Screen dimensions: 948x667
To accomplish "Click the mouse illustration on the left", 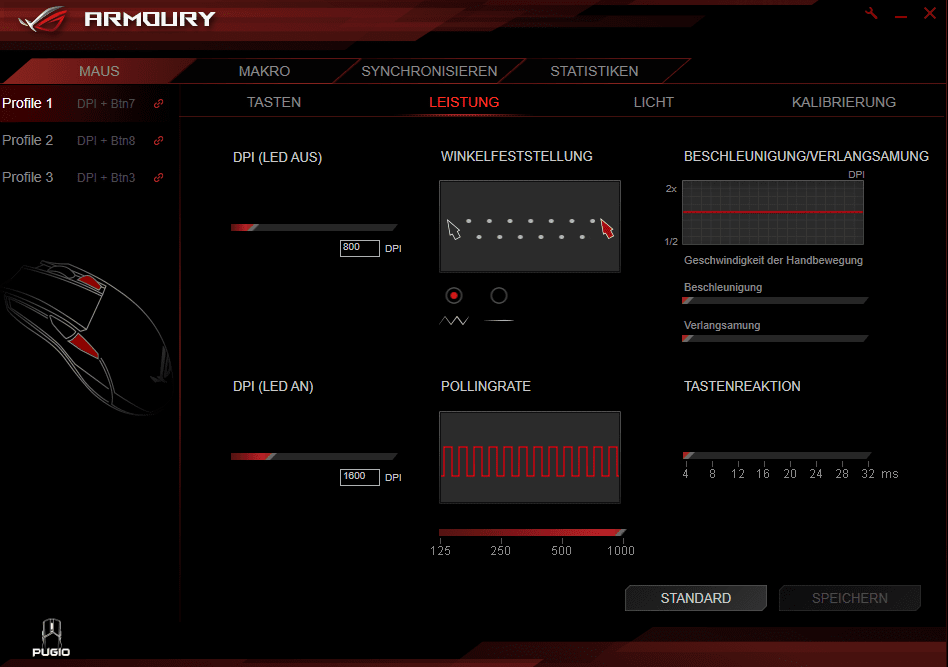I will [x=88, y=337].
